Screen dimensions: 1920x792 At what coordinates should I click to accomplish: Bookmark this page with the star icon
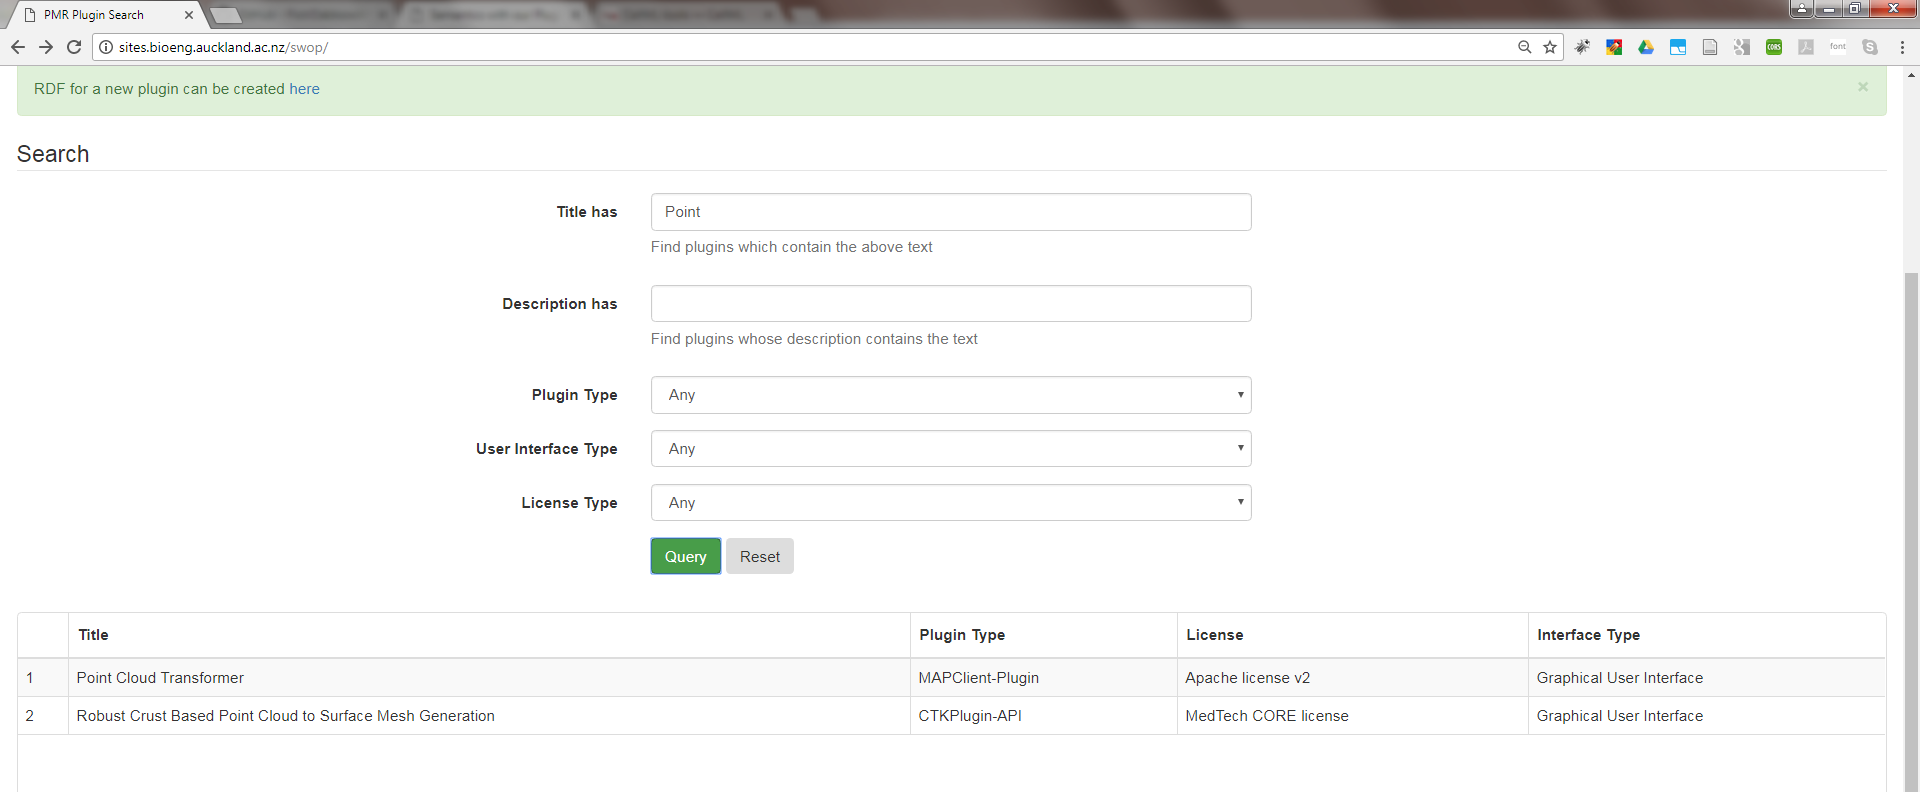1550,47
